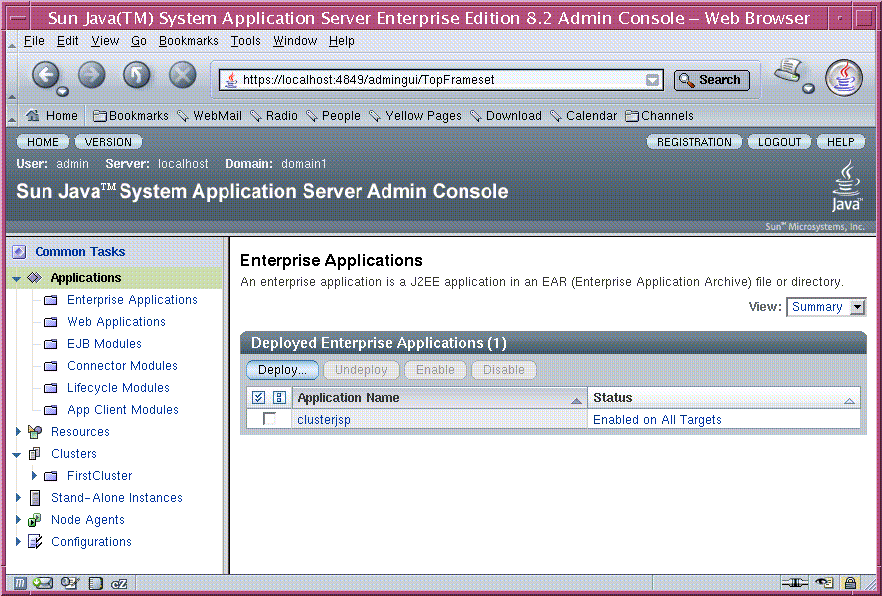The width and height of the screenshot is (882, 596).
Task: Sort by Status column header
Action: (724, 398)
